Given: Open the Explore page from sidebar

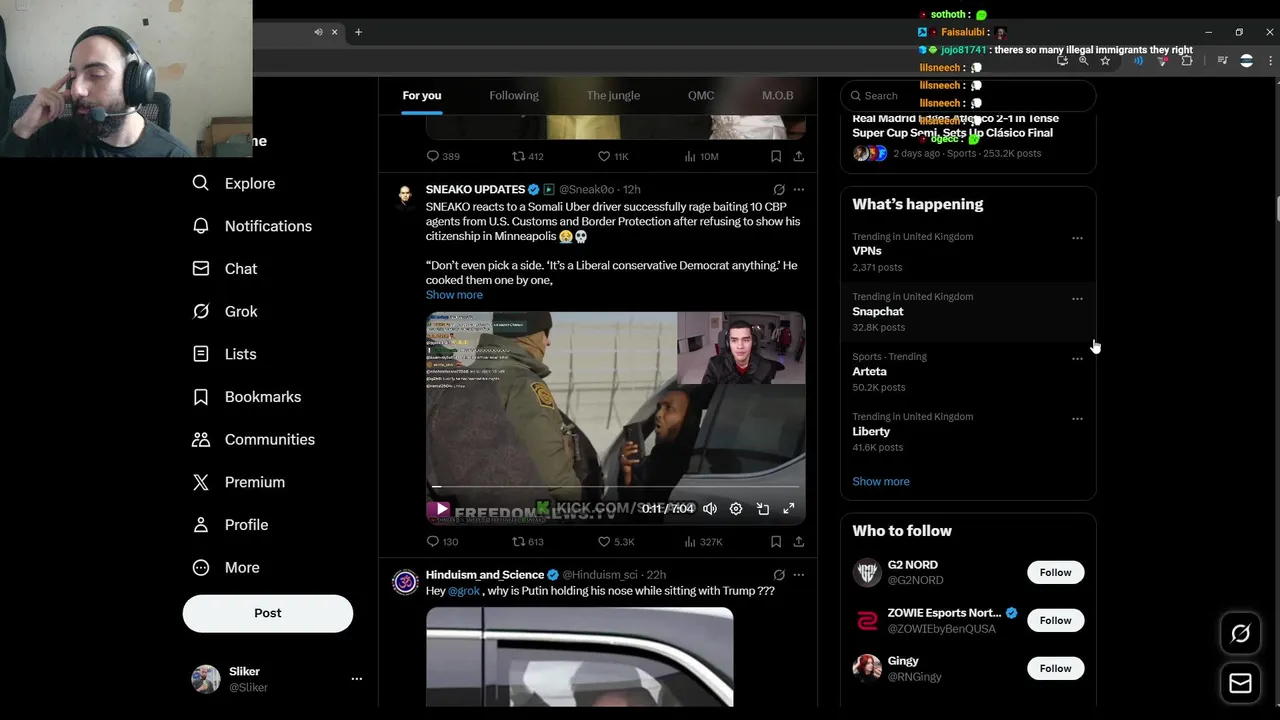Looking at the screenshot, I should [x=234, y=183].
